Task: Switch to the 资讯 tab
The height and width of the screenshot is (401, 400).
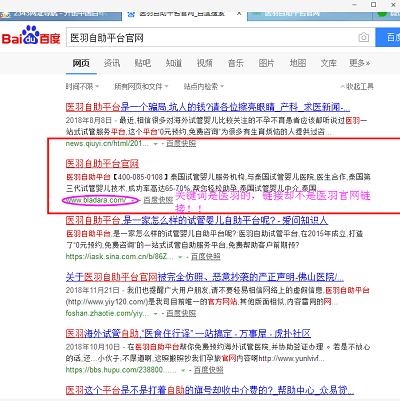Action: click(112, 63)
